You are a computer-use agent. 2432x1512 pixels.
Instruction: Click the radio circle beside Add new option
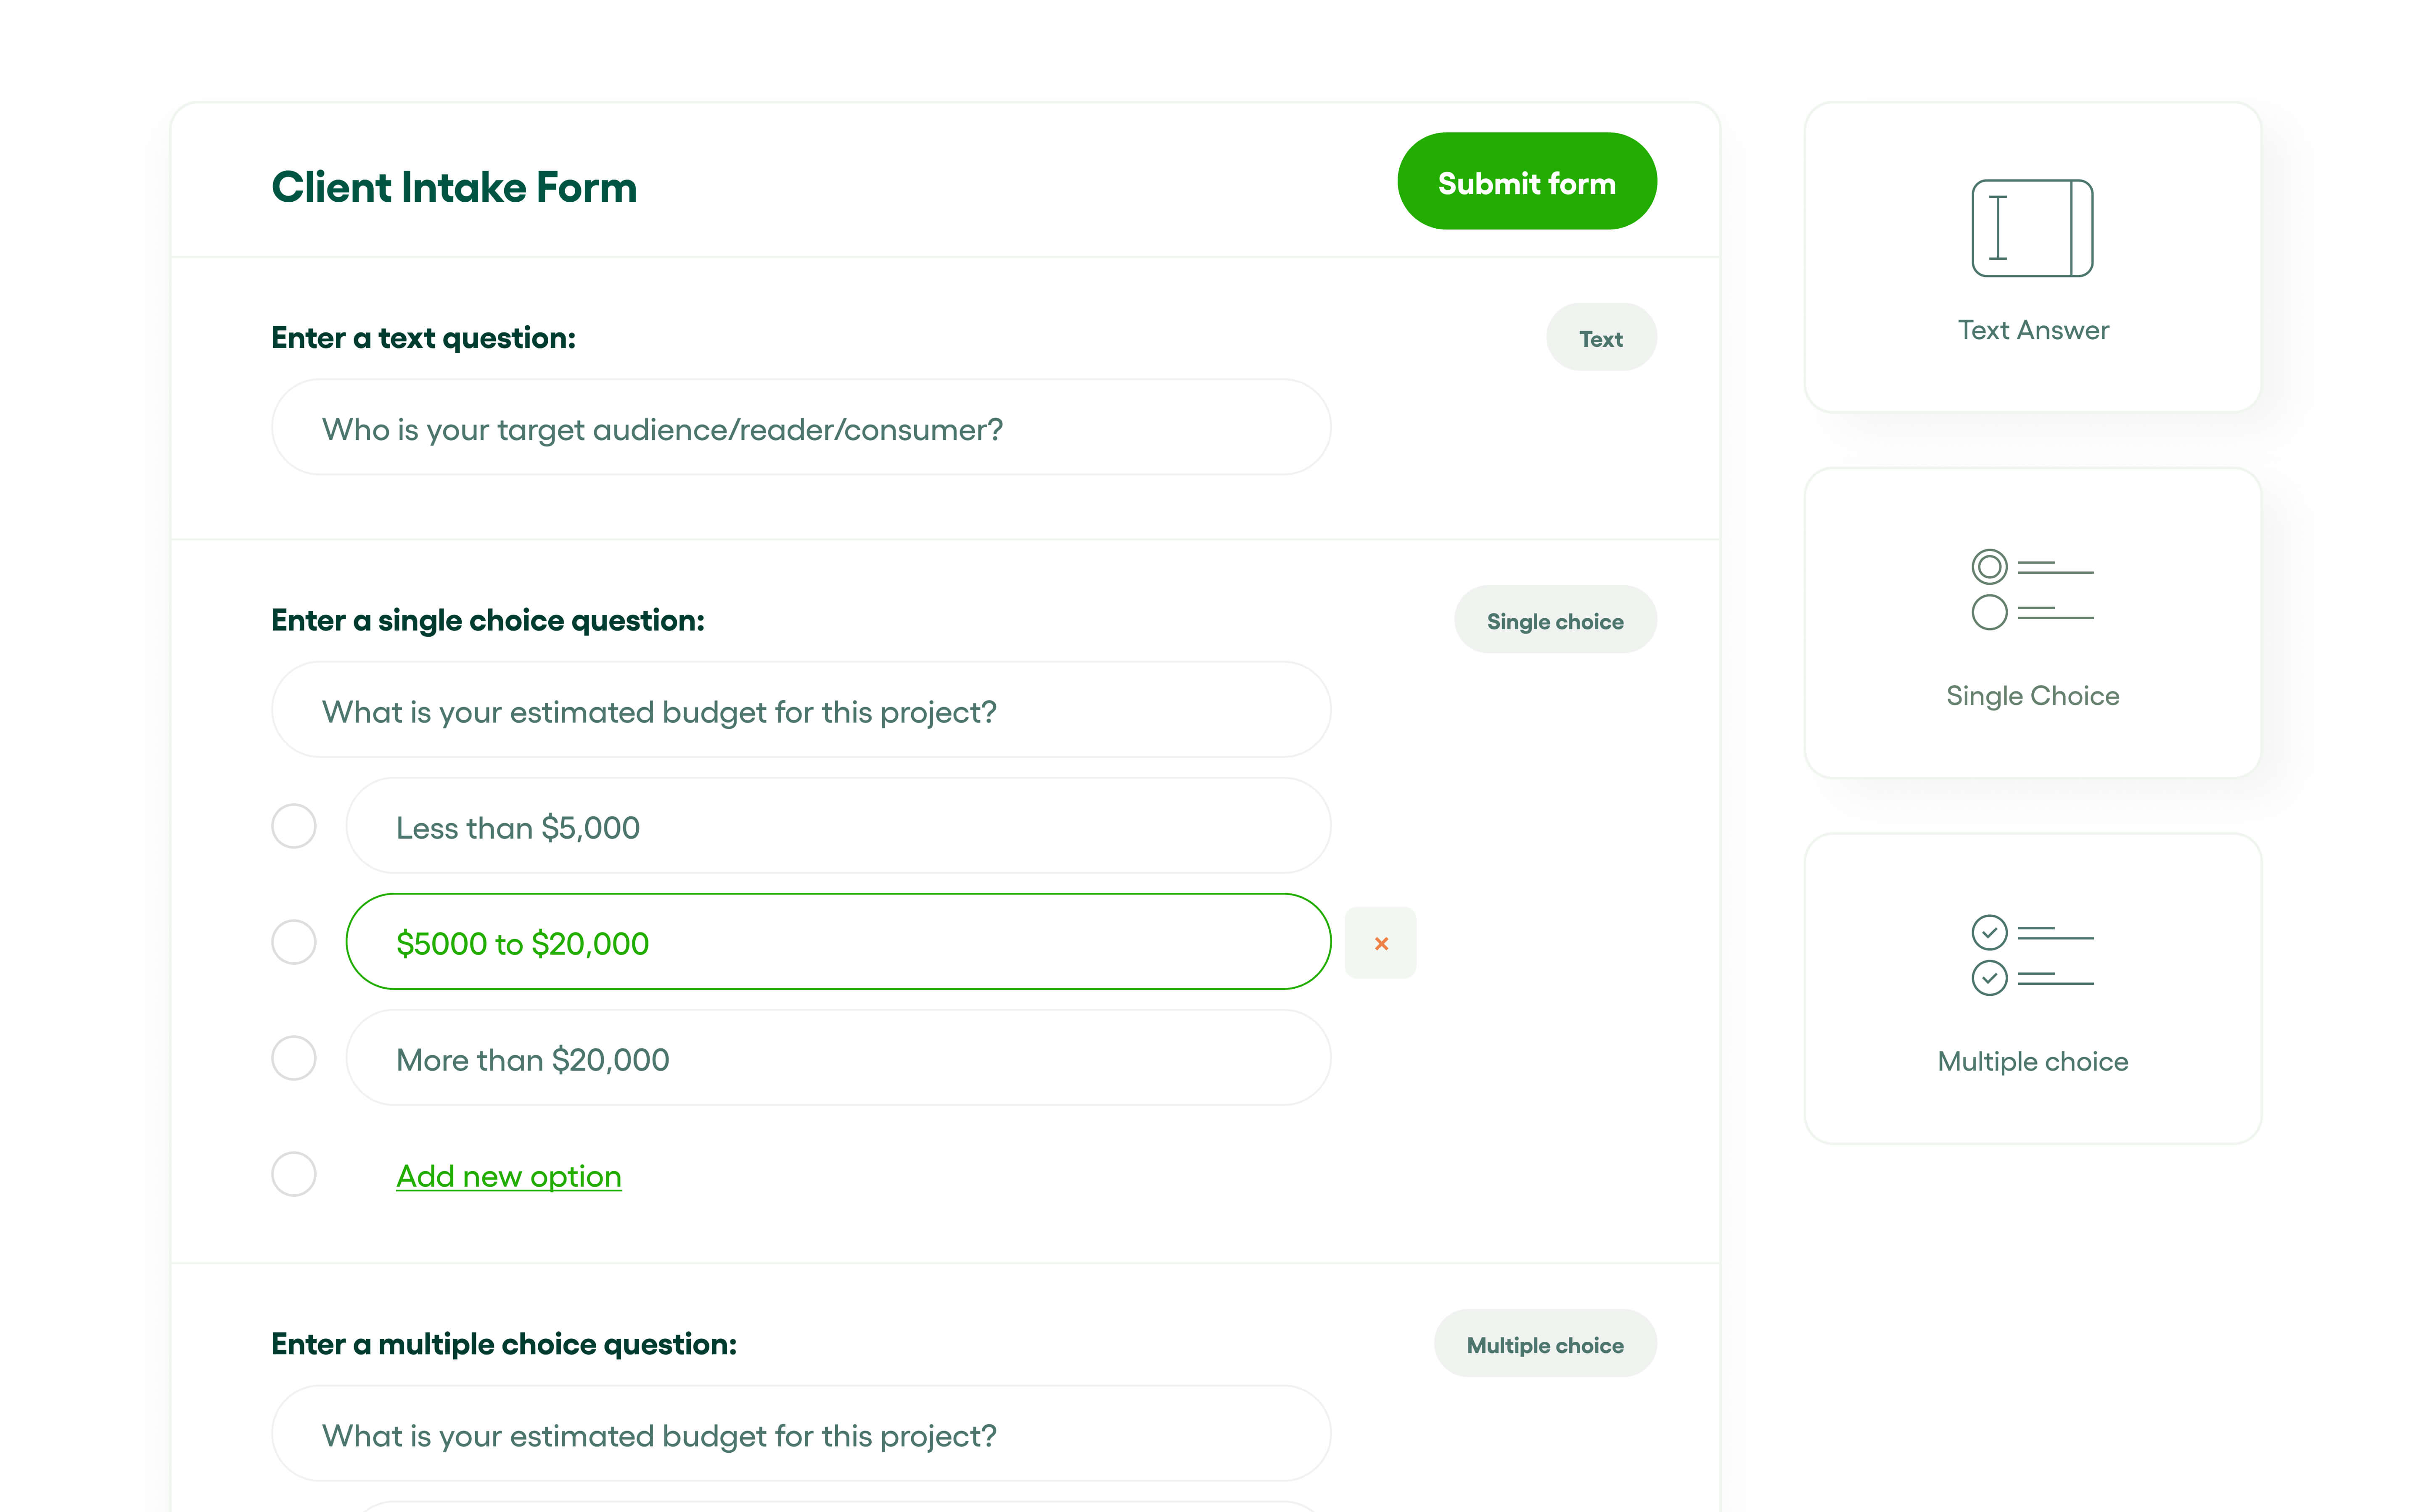(x=294, y=1175)
